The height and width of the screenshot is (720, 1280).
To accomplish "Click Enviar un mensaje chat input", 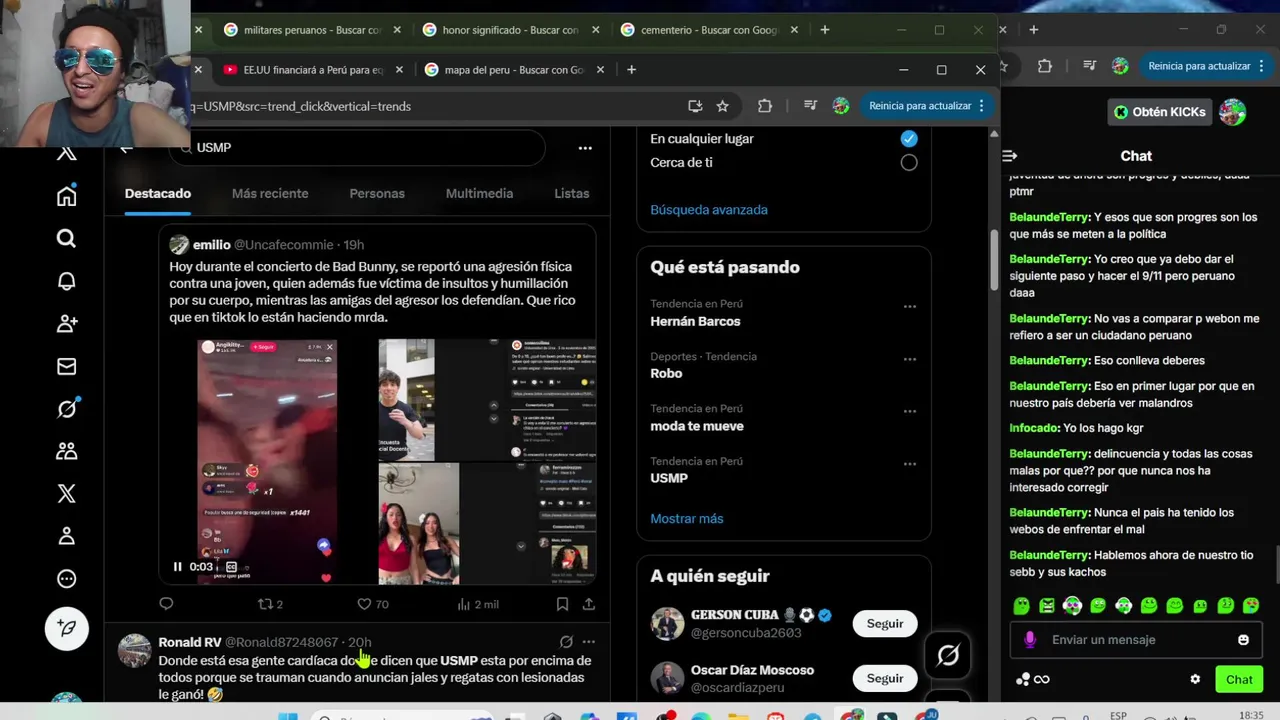I will pyautogui.click(x=1138, y=640).
